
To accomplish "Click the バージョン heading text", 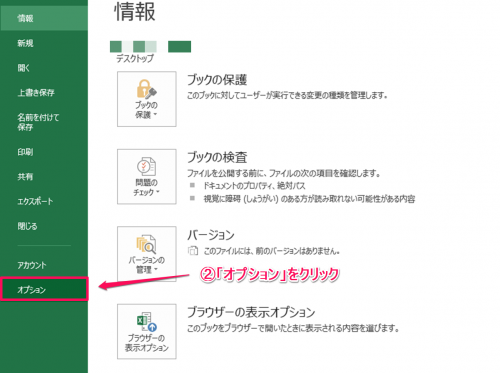I will tap(211, 235).
